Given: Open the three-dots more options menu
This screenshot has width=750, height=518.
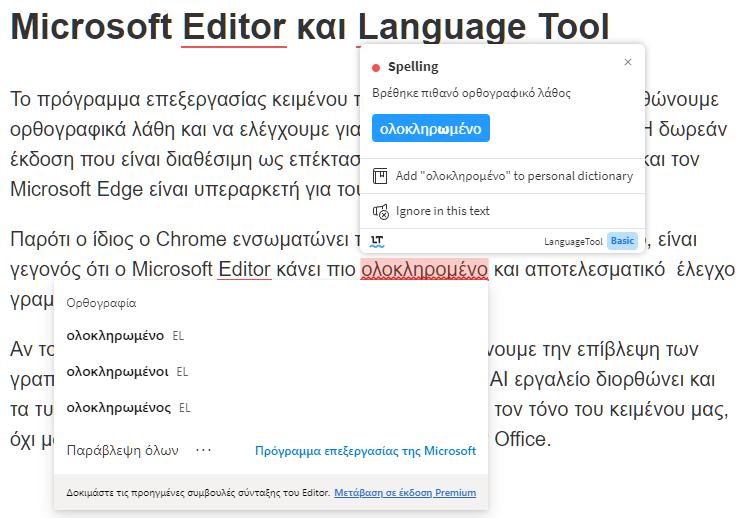Looking at the screenshot, I should [x=204, y=450].
